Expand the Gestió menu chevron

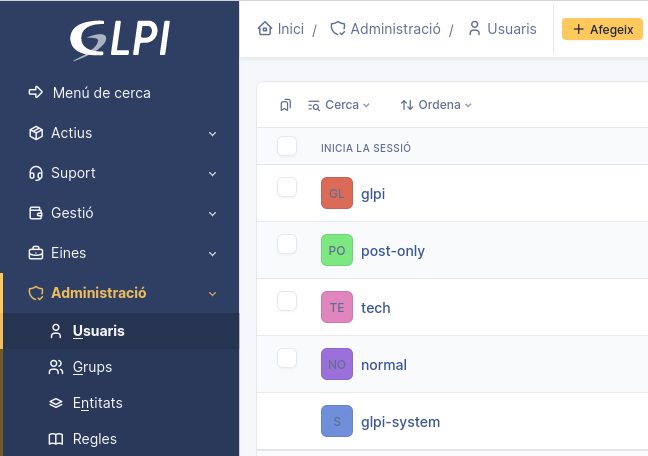(x=212, y=214)
